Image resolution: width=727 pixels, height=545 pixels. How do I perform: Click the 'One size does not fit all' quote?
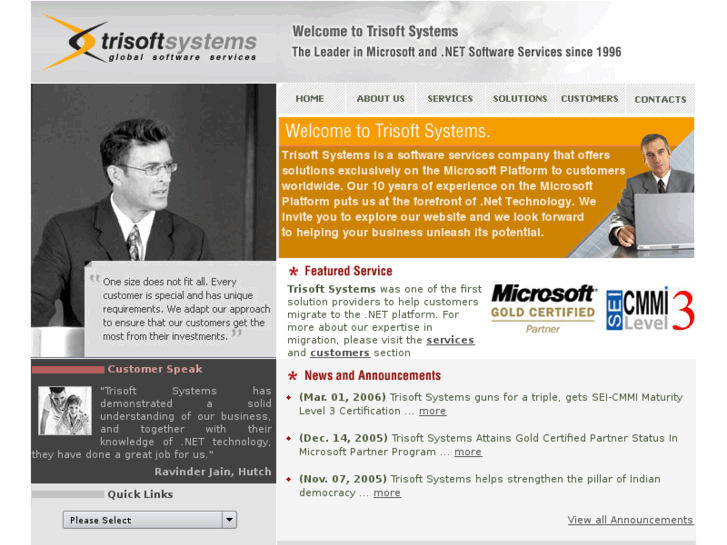pos(185,309)
